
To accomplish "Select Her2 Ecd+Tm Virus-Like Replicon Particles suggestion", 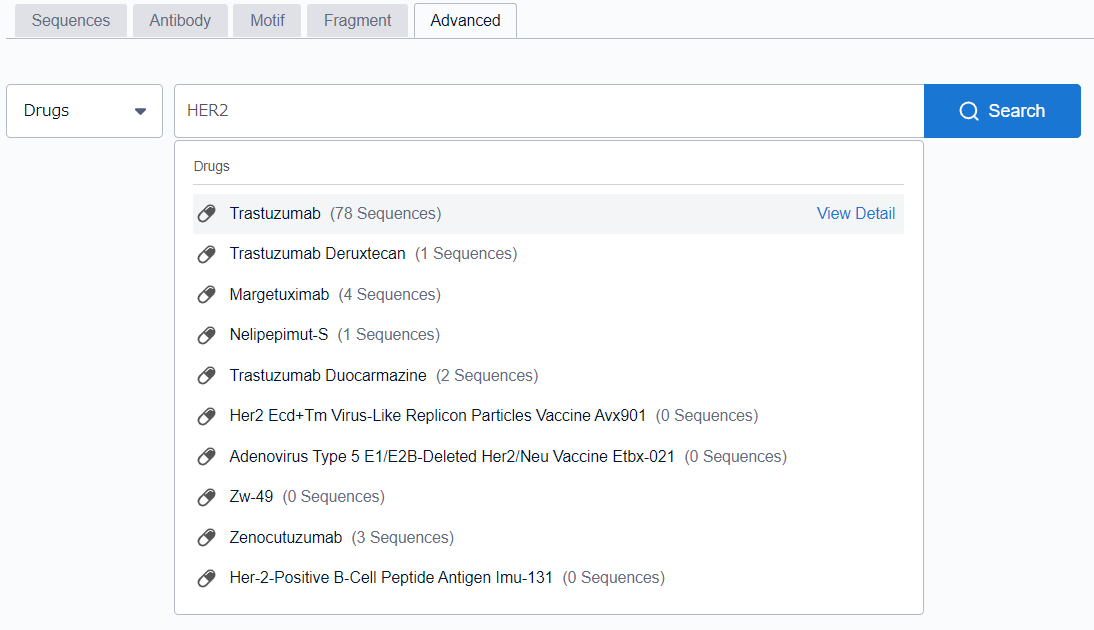I will [437, 416].
